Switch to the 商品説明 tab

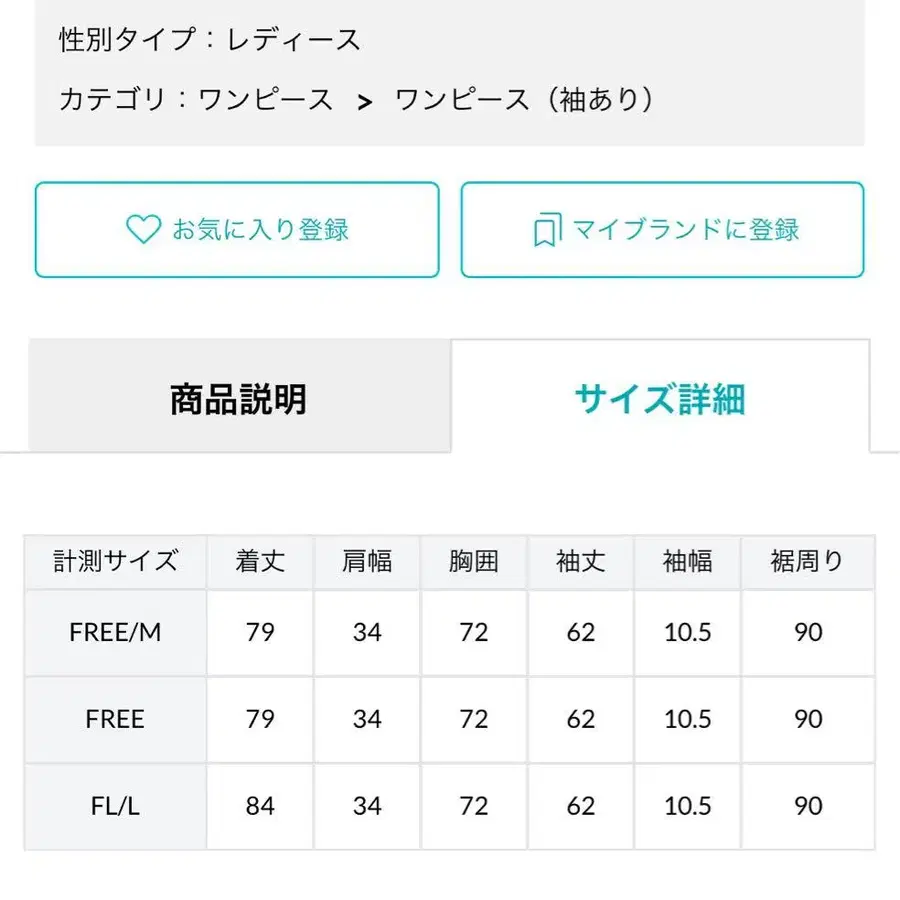[240, 397]
